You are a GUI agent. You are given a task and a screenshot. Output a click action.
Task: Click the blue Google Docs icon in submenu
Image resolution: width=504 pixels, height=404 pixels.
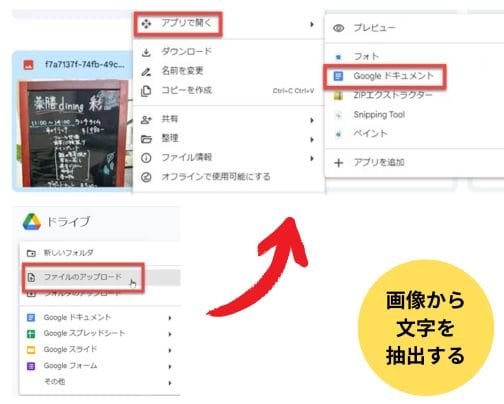pyautogui.click(x=338, y=76)
